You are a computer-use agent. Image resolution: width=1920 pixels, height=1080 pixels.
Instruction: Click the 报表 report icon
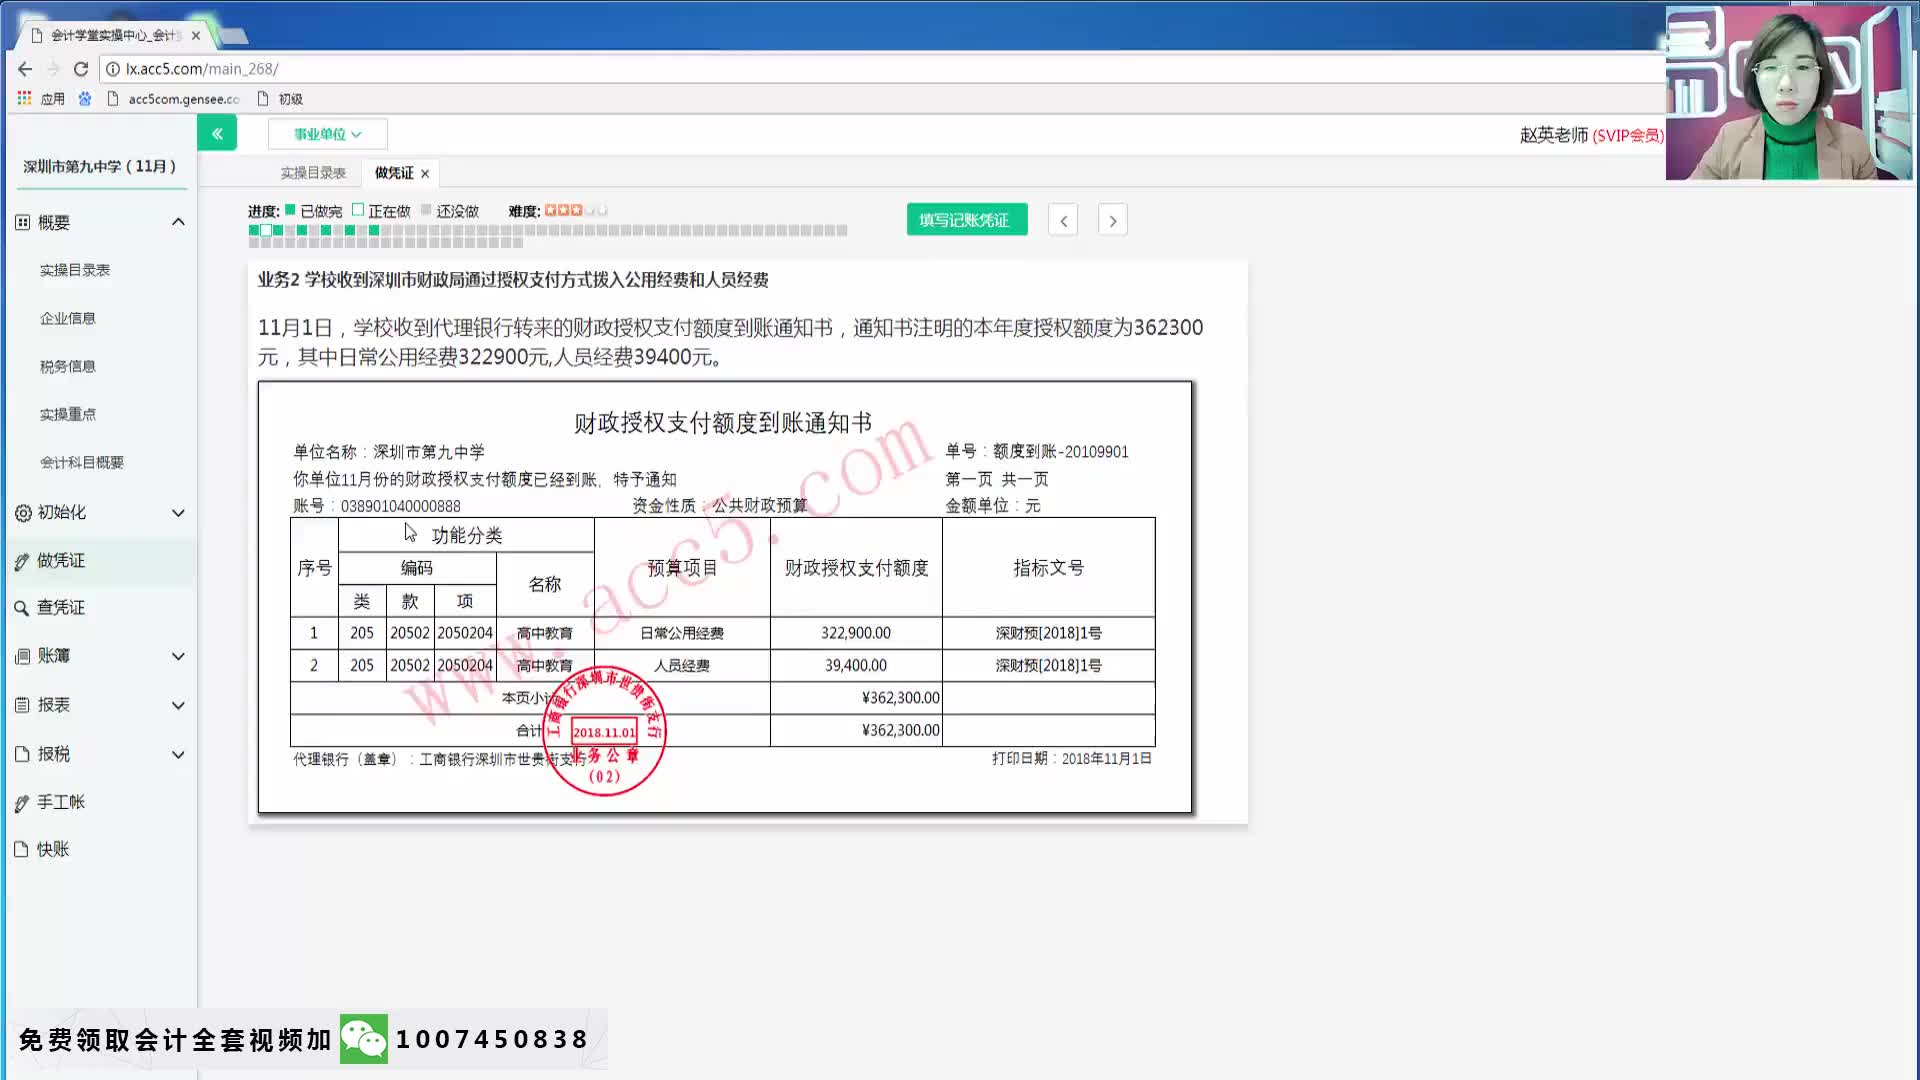pyautogui.click(x=22, y=705)
